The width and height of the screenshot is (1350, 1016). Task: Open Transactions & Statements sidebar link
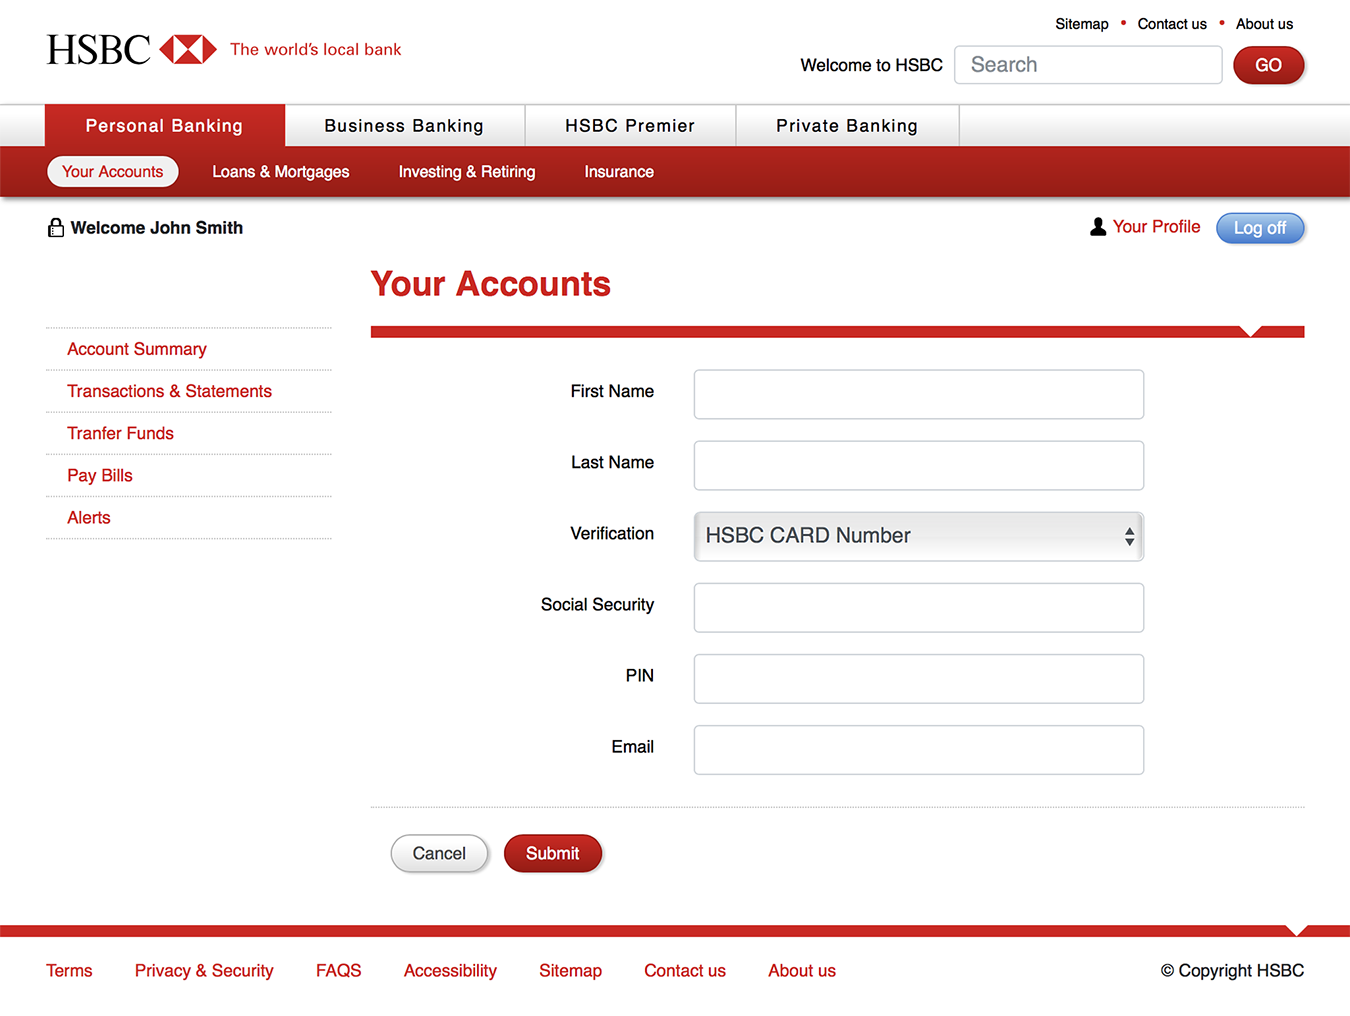[x=169, y=391]
